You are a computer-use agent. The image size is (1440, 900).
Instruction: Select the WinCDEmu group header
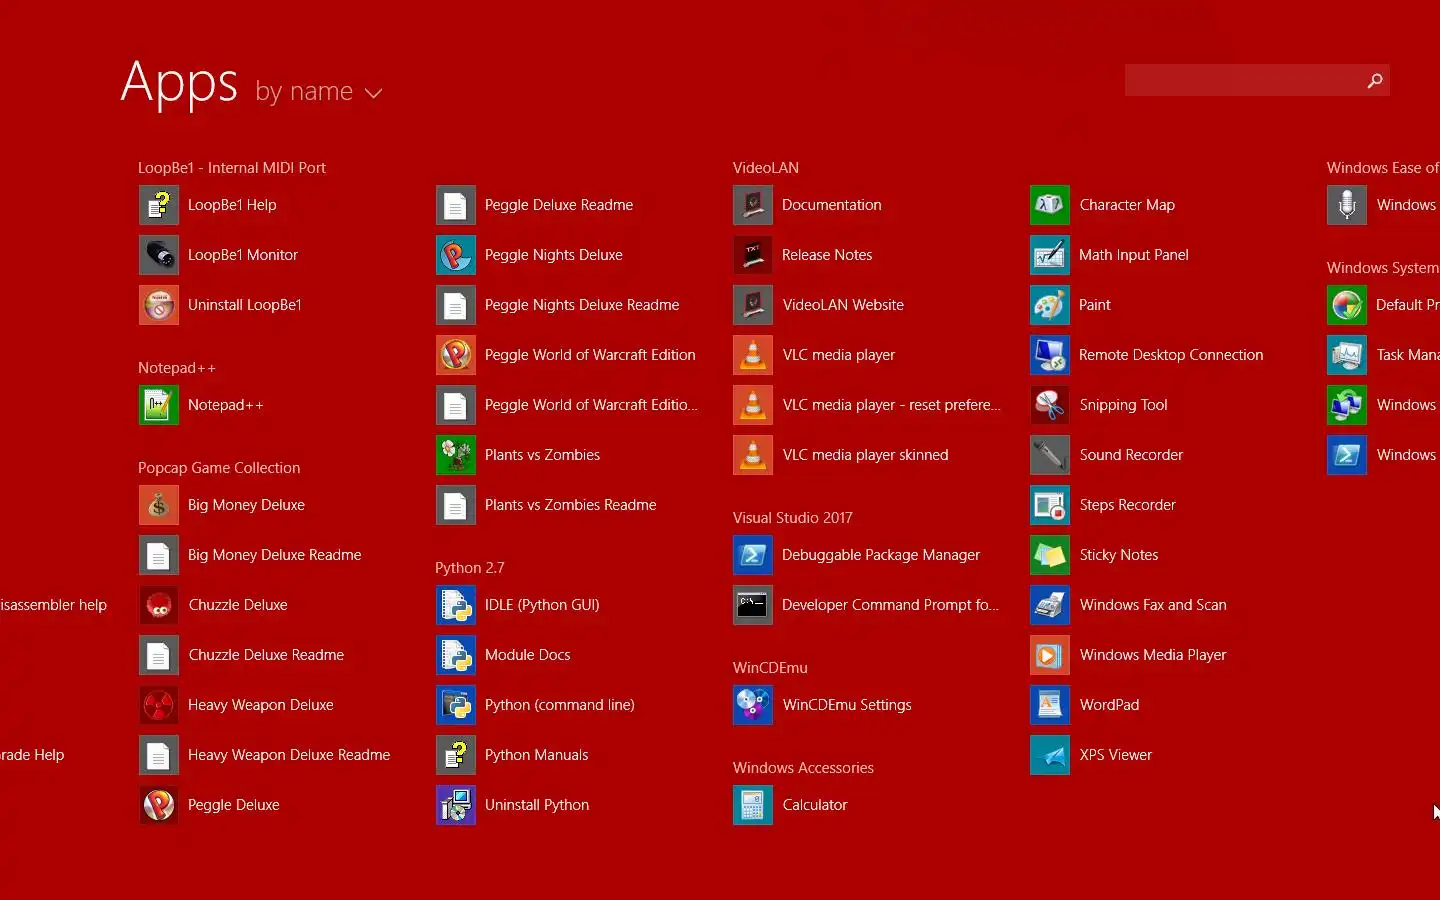pos(770,668)
